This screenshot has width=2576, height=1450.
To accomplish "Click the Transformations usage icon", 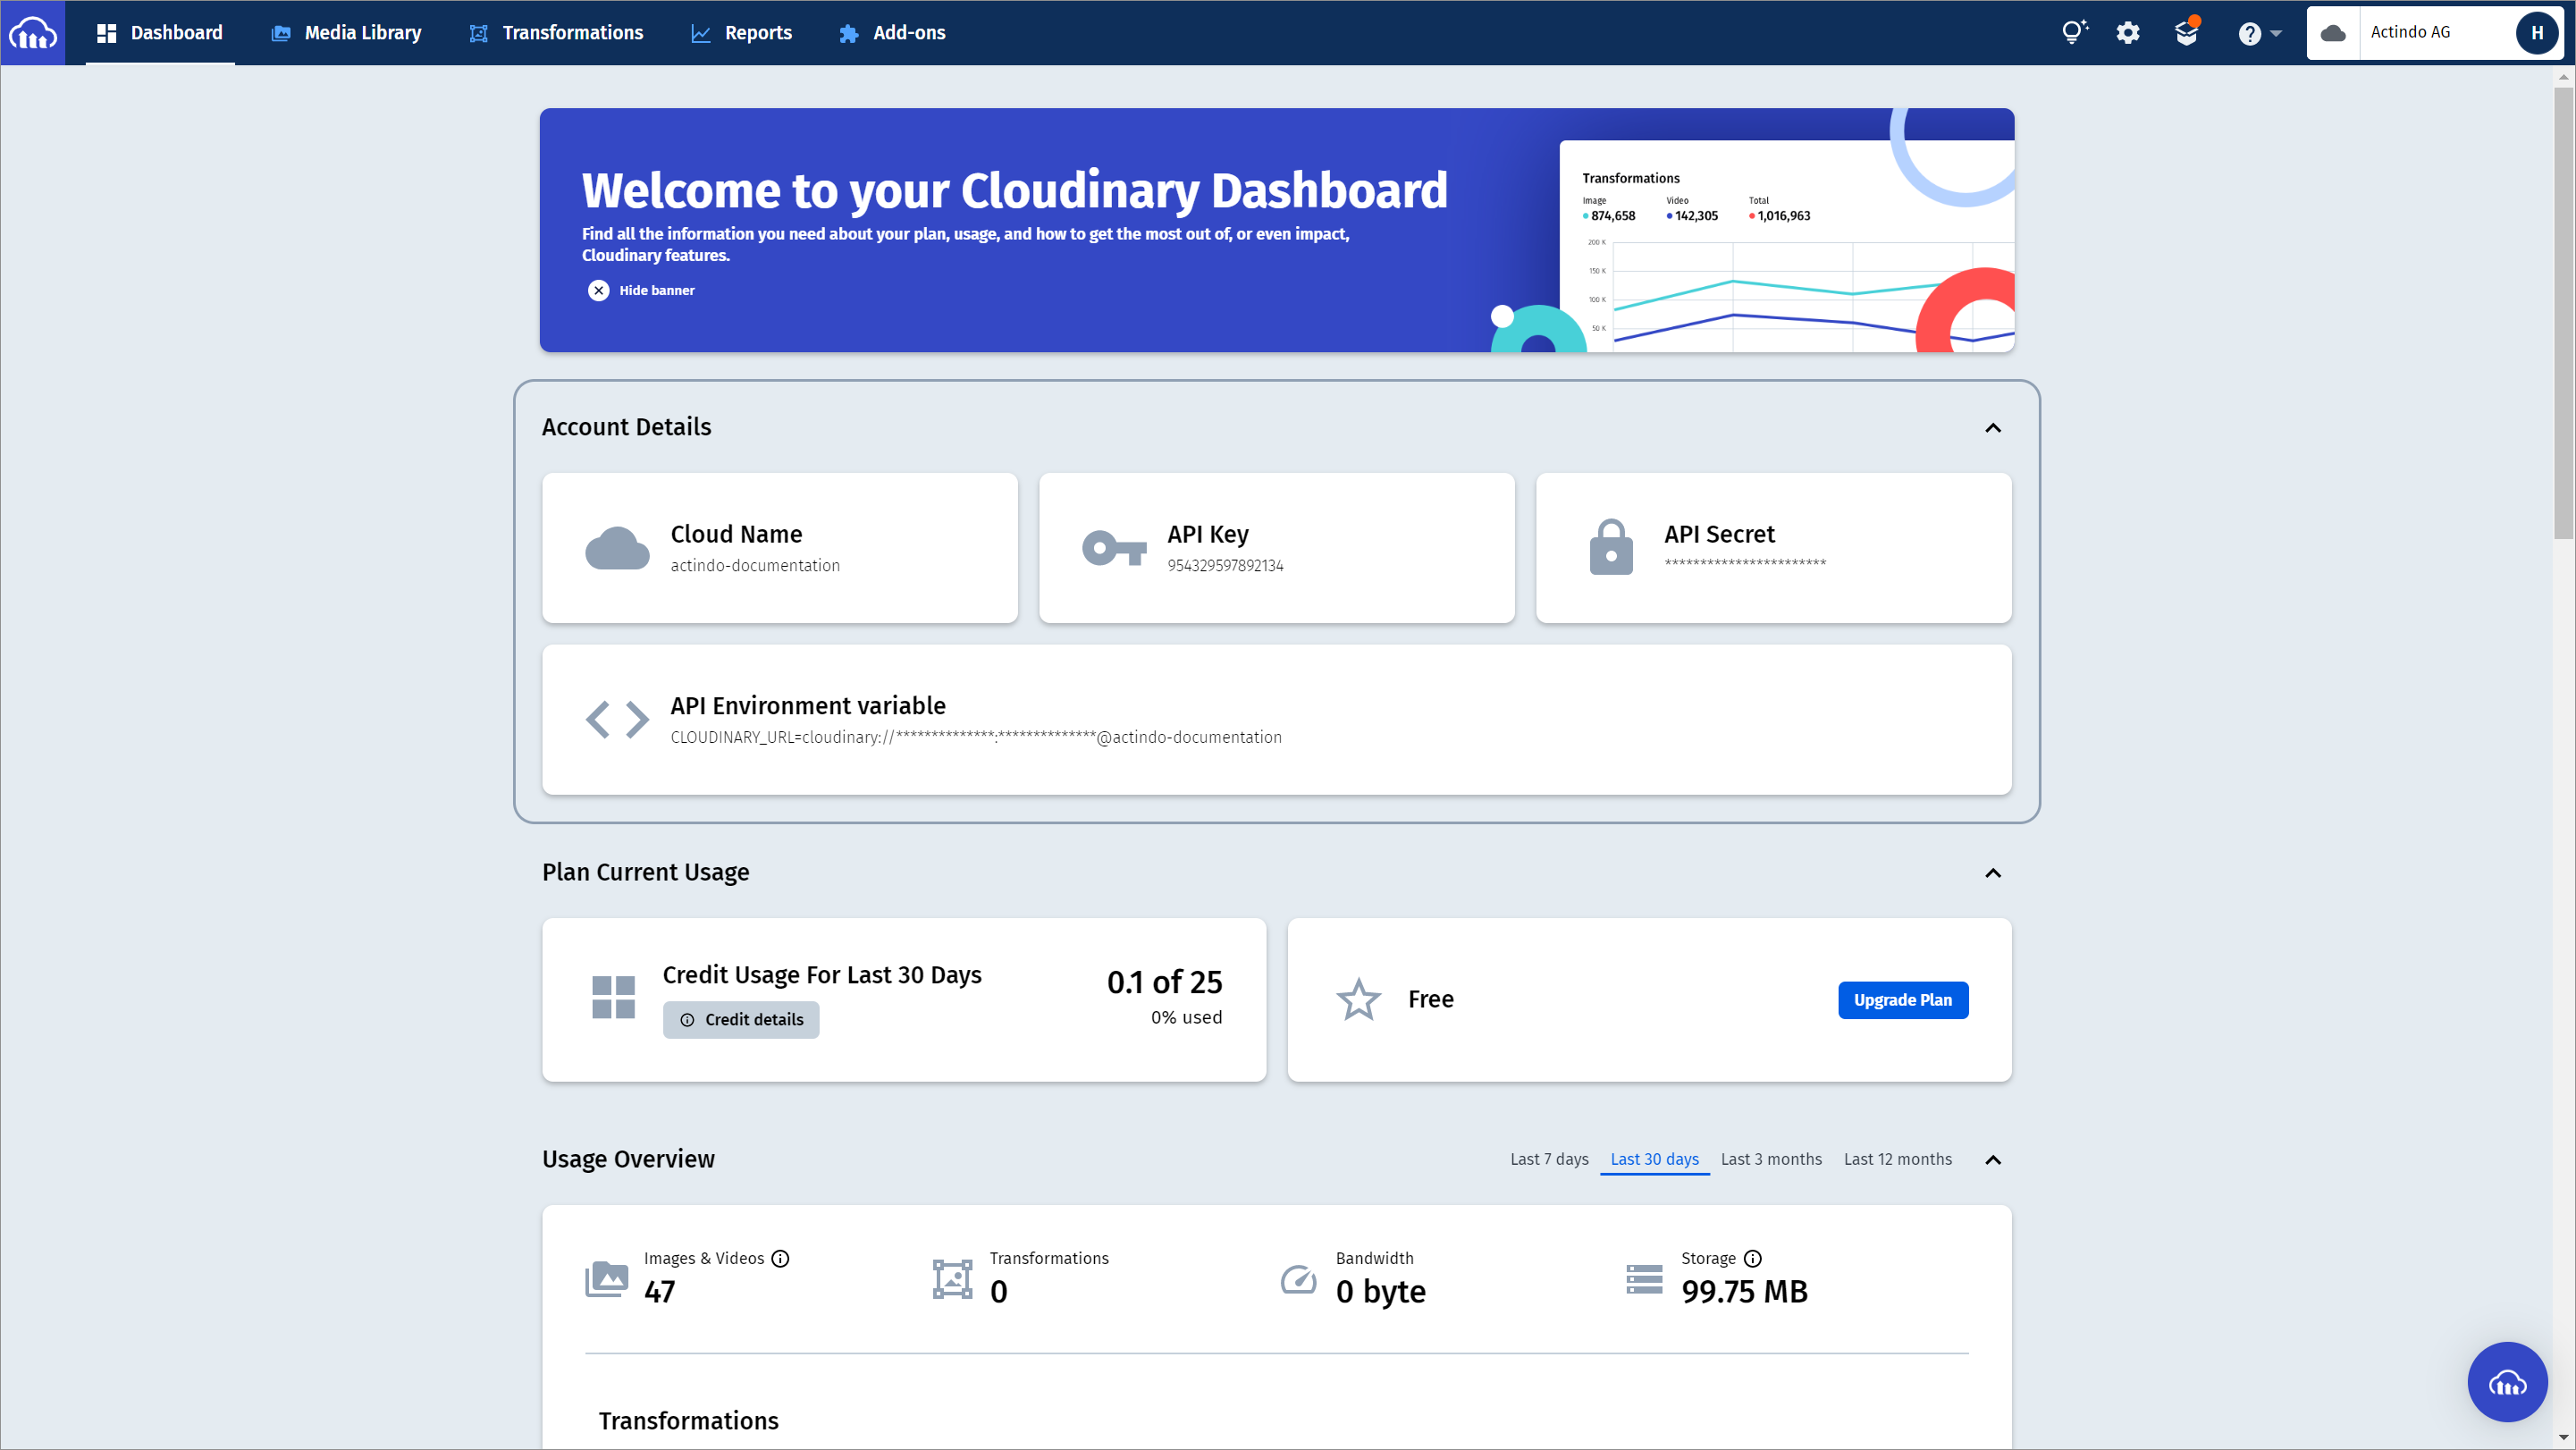I will (x=952, y=1279).
